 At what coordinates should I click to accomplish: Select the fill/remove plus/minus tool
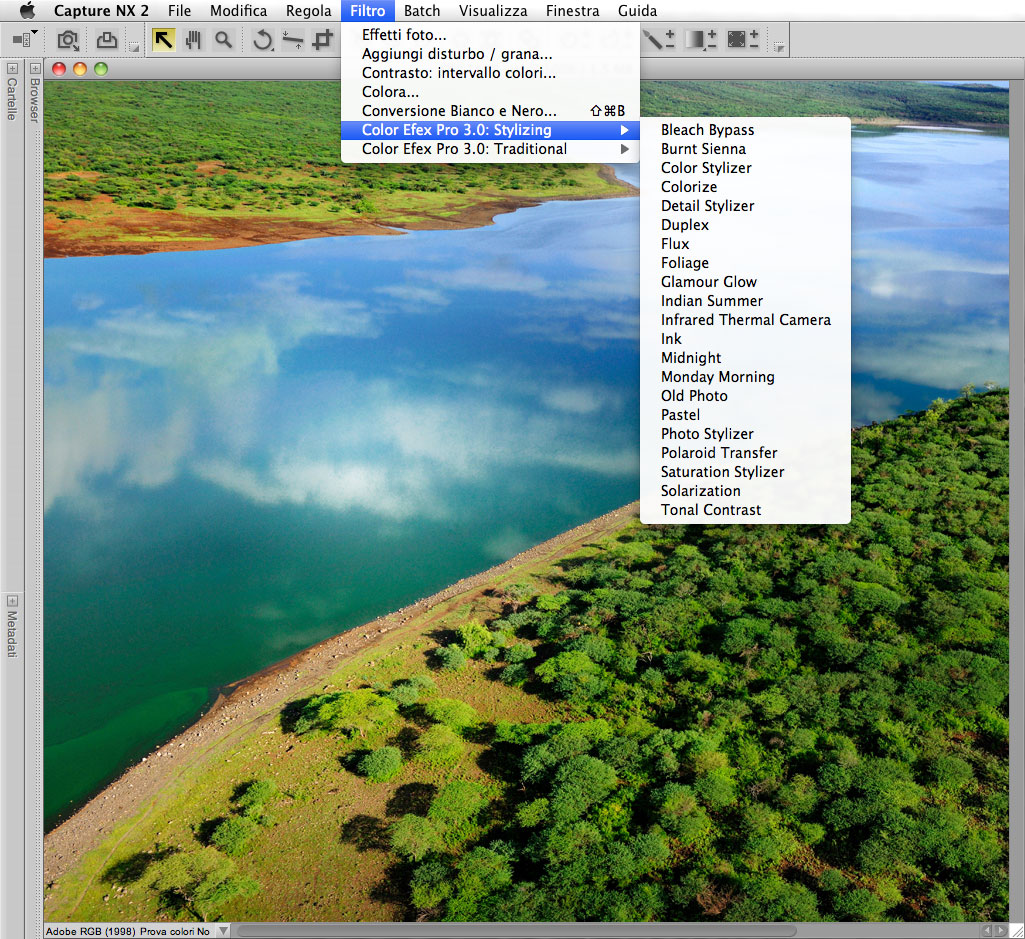[743, 40]
